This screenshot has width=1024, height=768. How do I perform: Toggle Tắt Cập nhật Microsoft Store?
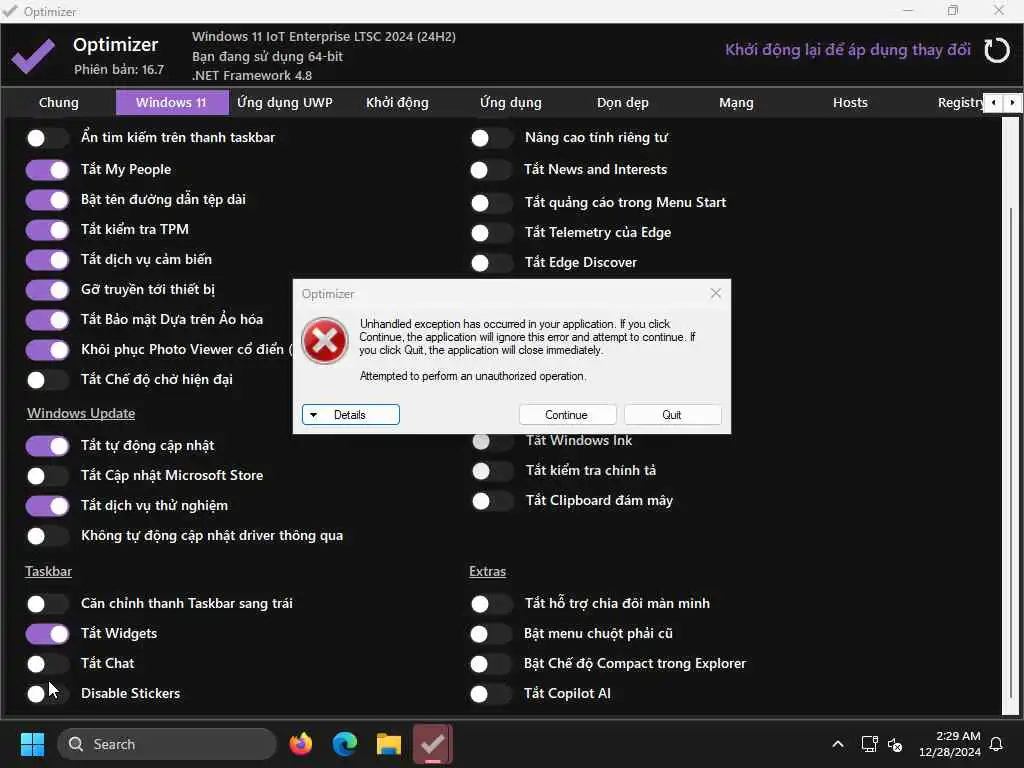[47, 476]
